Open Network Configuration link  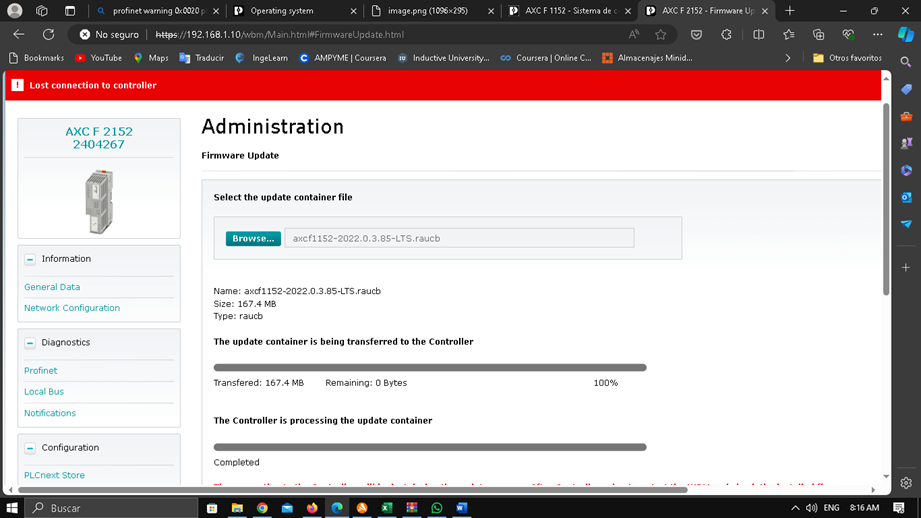click(72, 308)
